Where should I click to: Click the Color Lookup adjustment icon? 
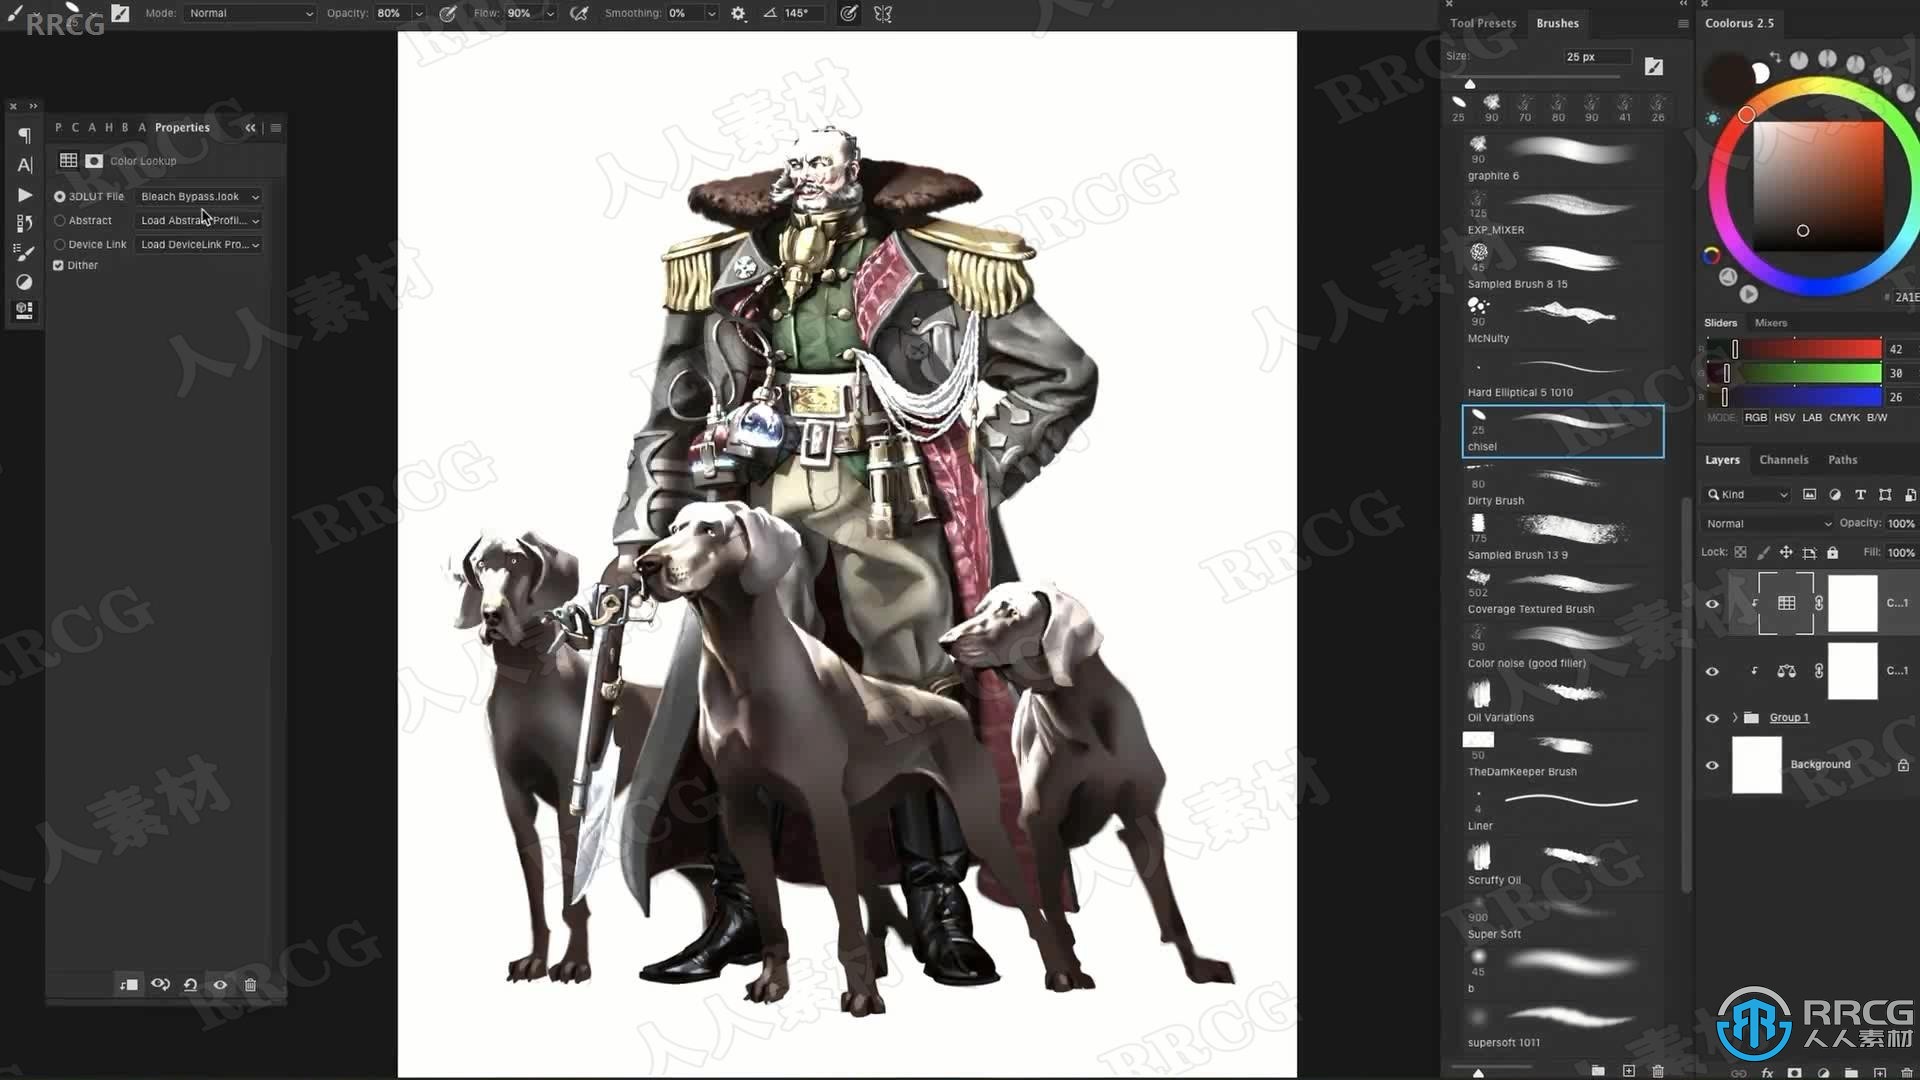pyautogui.click(x=94, y=160)
